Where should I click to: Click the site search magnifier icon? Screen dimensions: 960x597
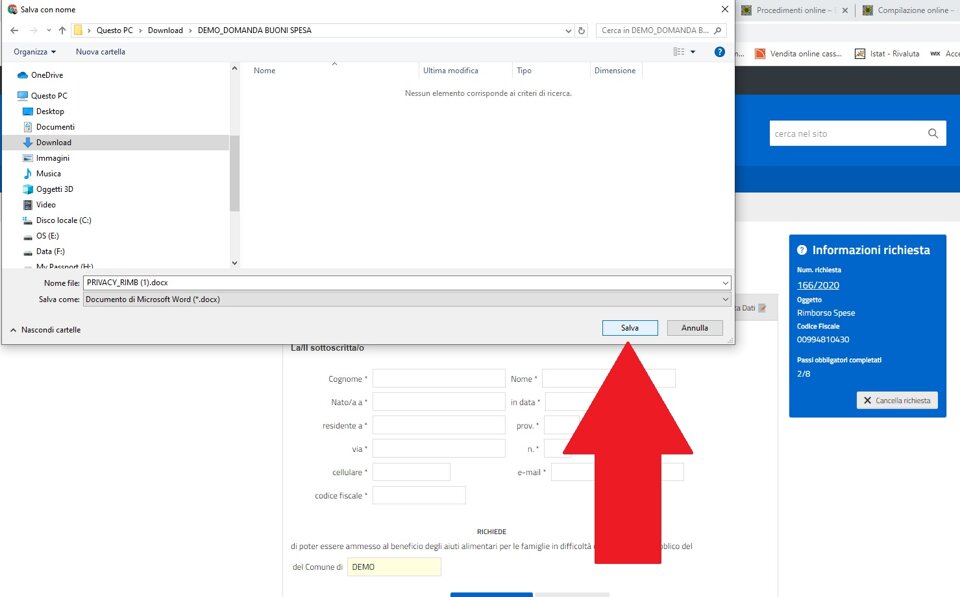click(933, 134)
